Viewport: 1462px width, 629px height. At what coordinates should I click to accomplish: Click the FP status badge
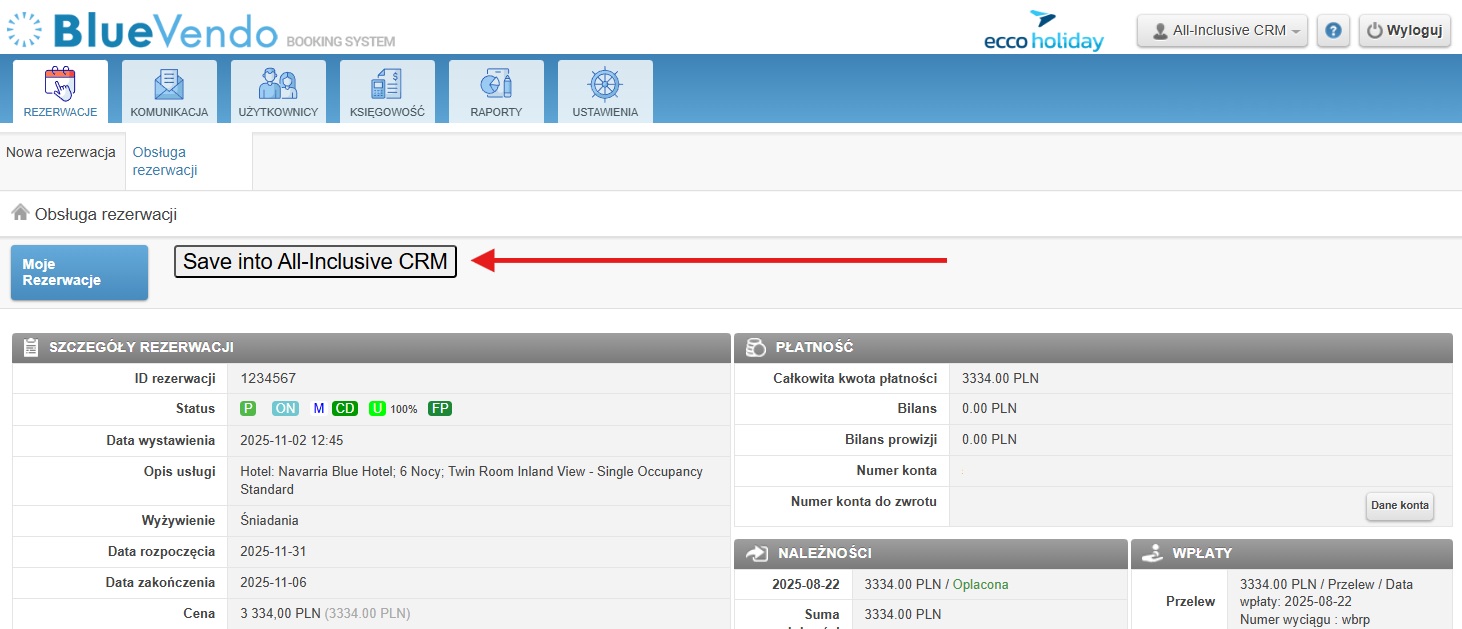click(439, 408)
